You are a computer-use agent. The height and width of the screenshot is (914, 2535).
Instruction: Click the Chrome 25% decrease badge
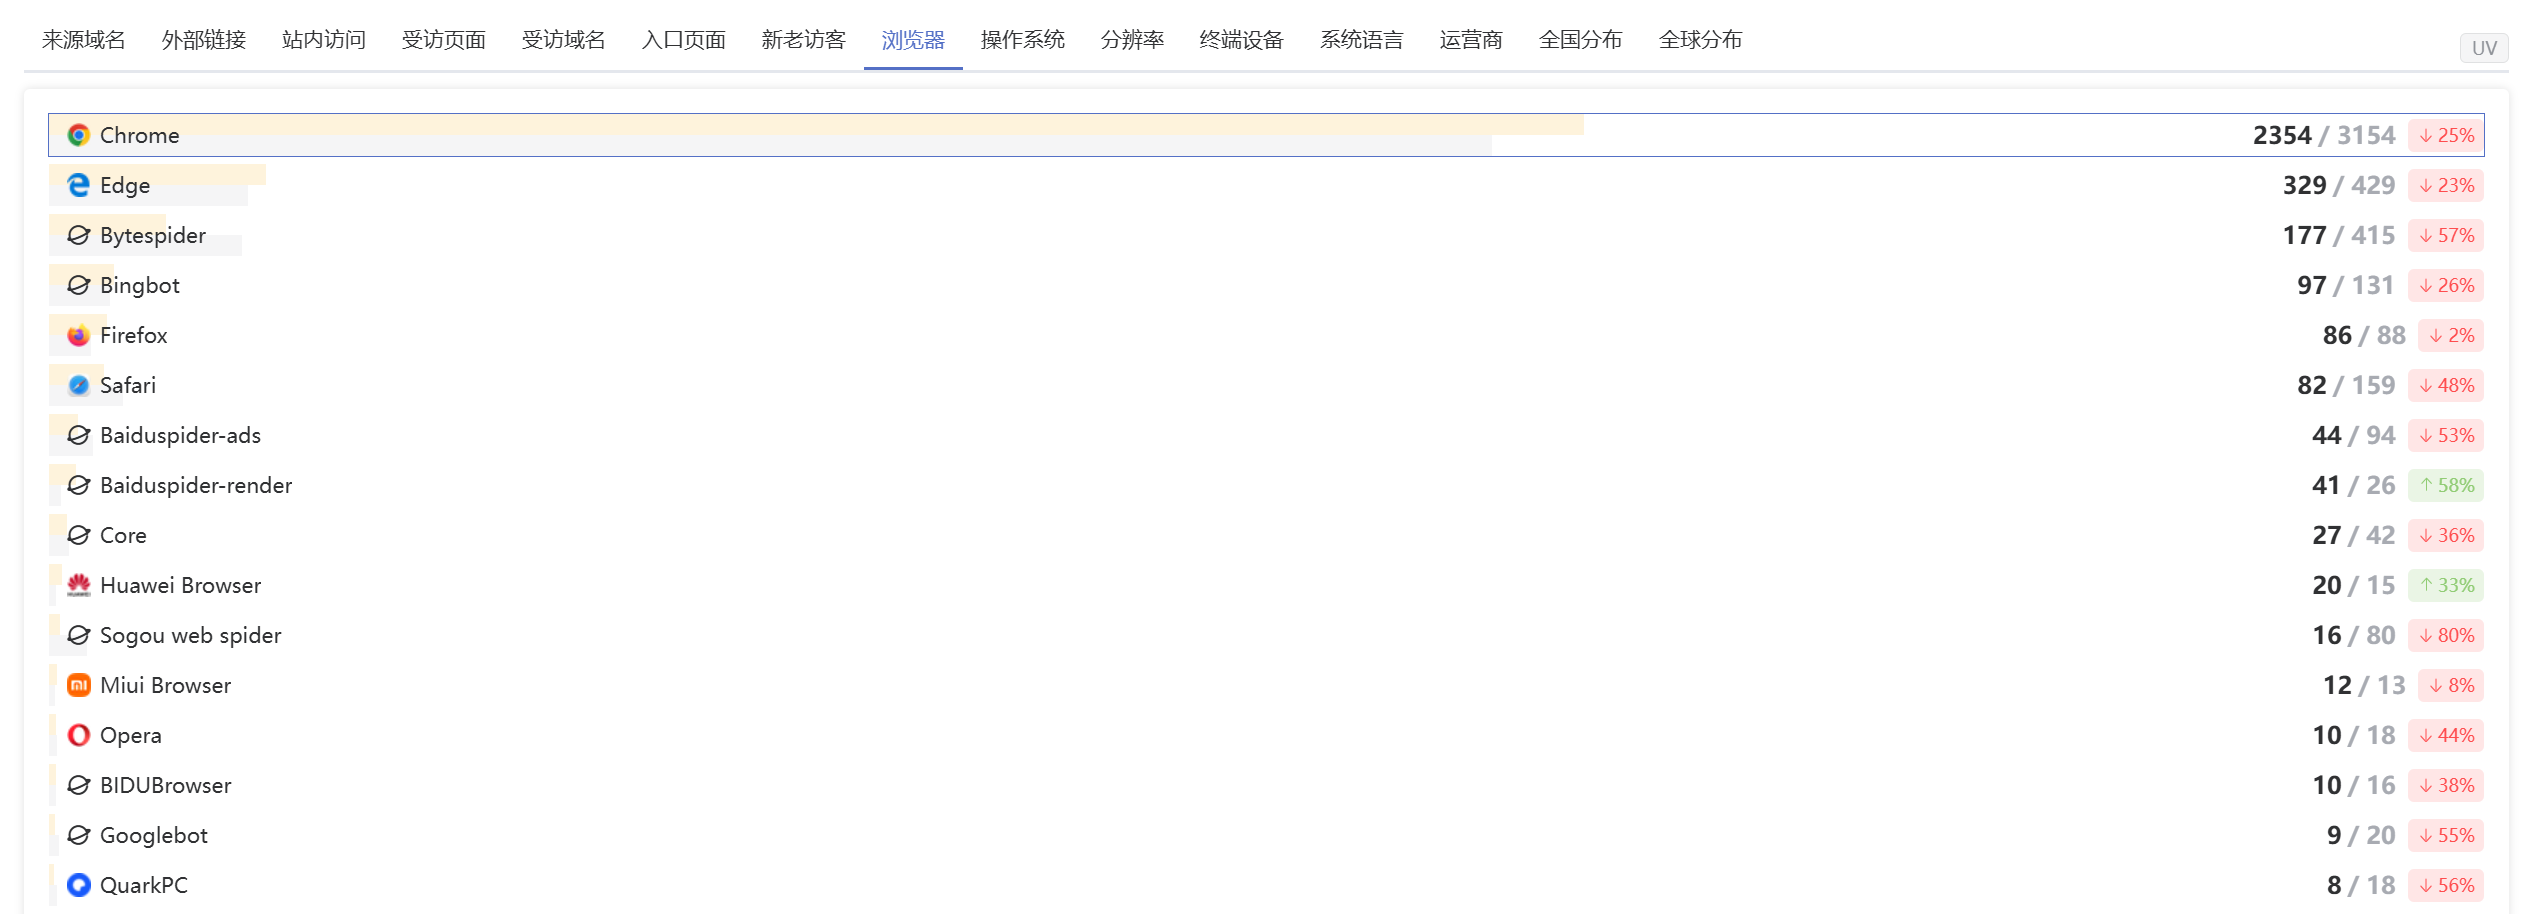pyautogui.click(x=2446, y=135)
